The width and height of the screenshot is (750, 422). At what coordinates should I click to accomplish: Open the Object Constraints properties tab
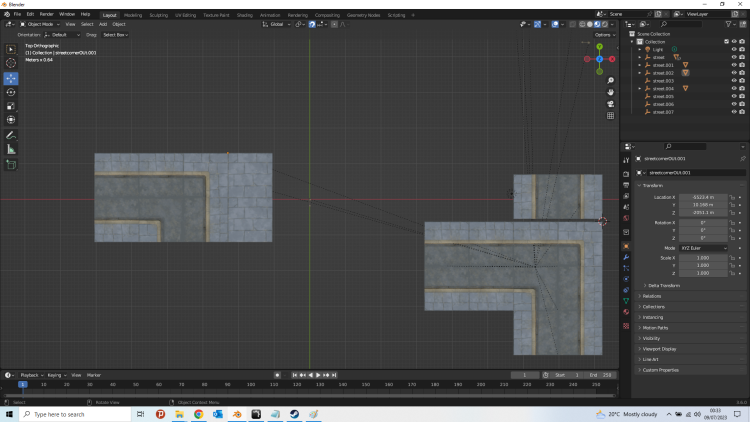pyautogui.click(x=626, y=290)
